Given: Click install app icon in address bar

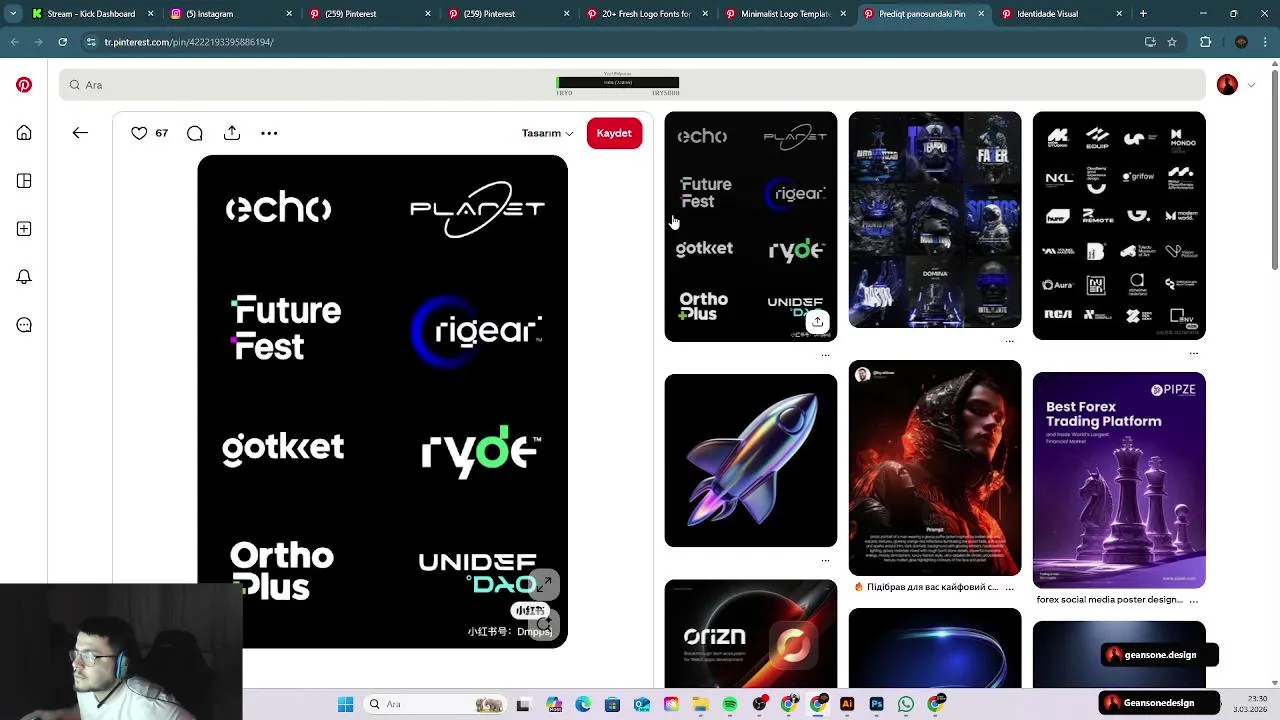Looking at the screenshot, I should (x=1150, y=42).
